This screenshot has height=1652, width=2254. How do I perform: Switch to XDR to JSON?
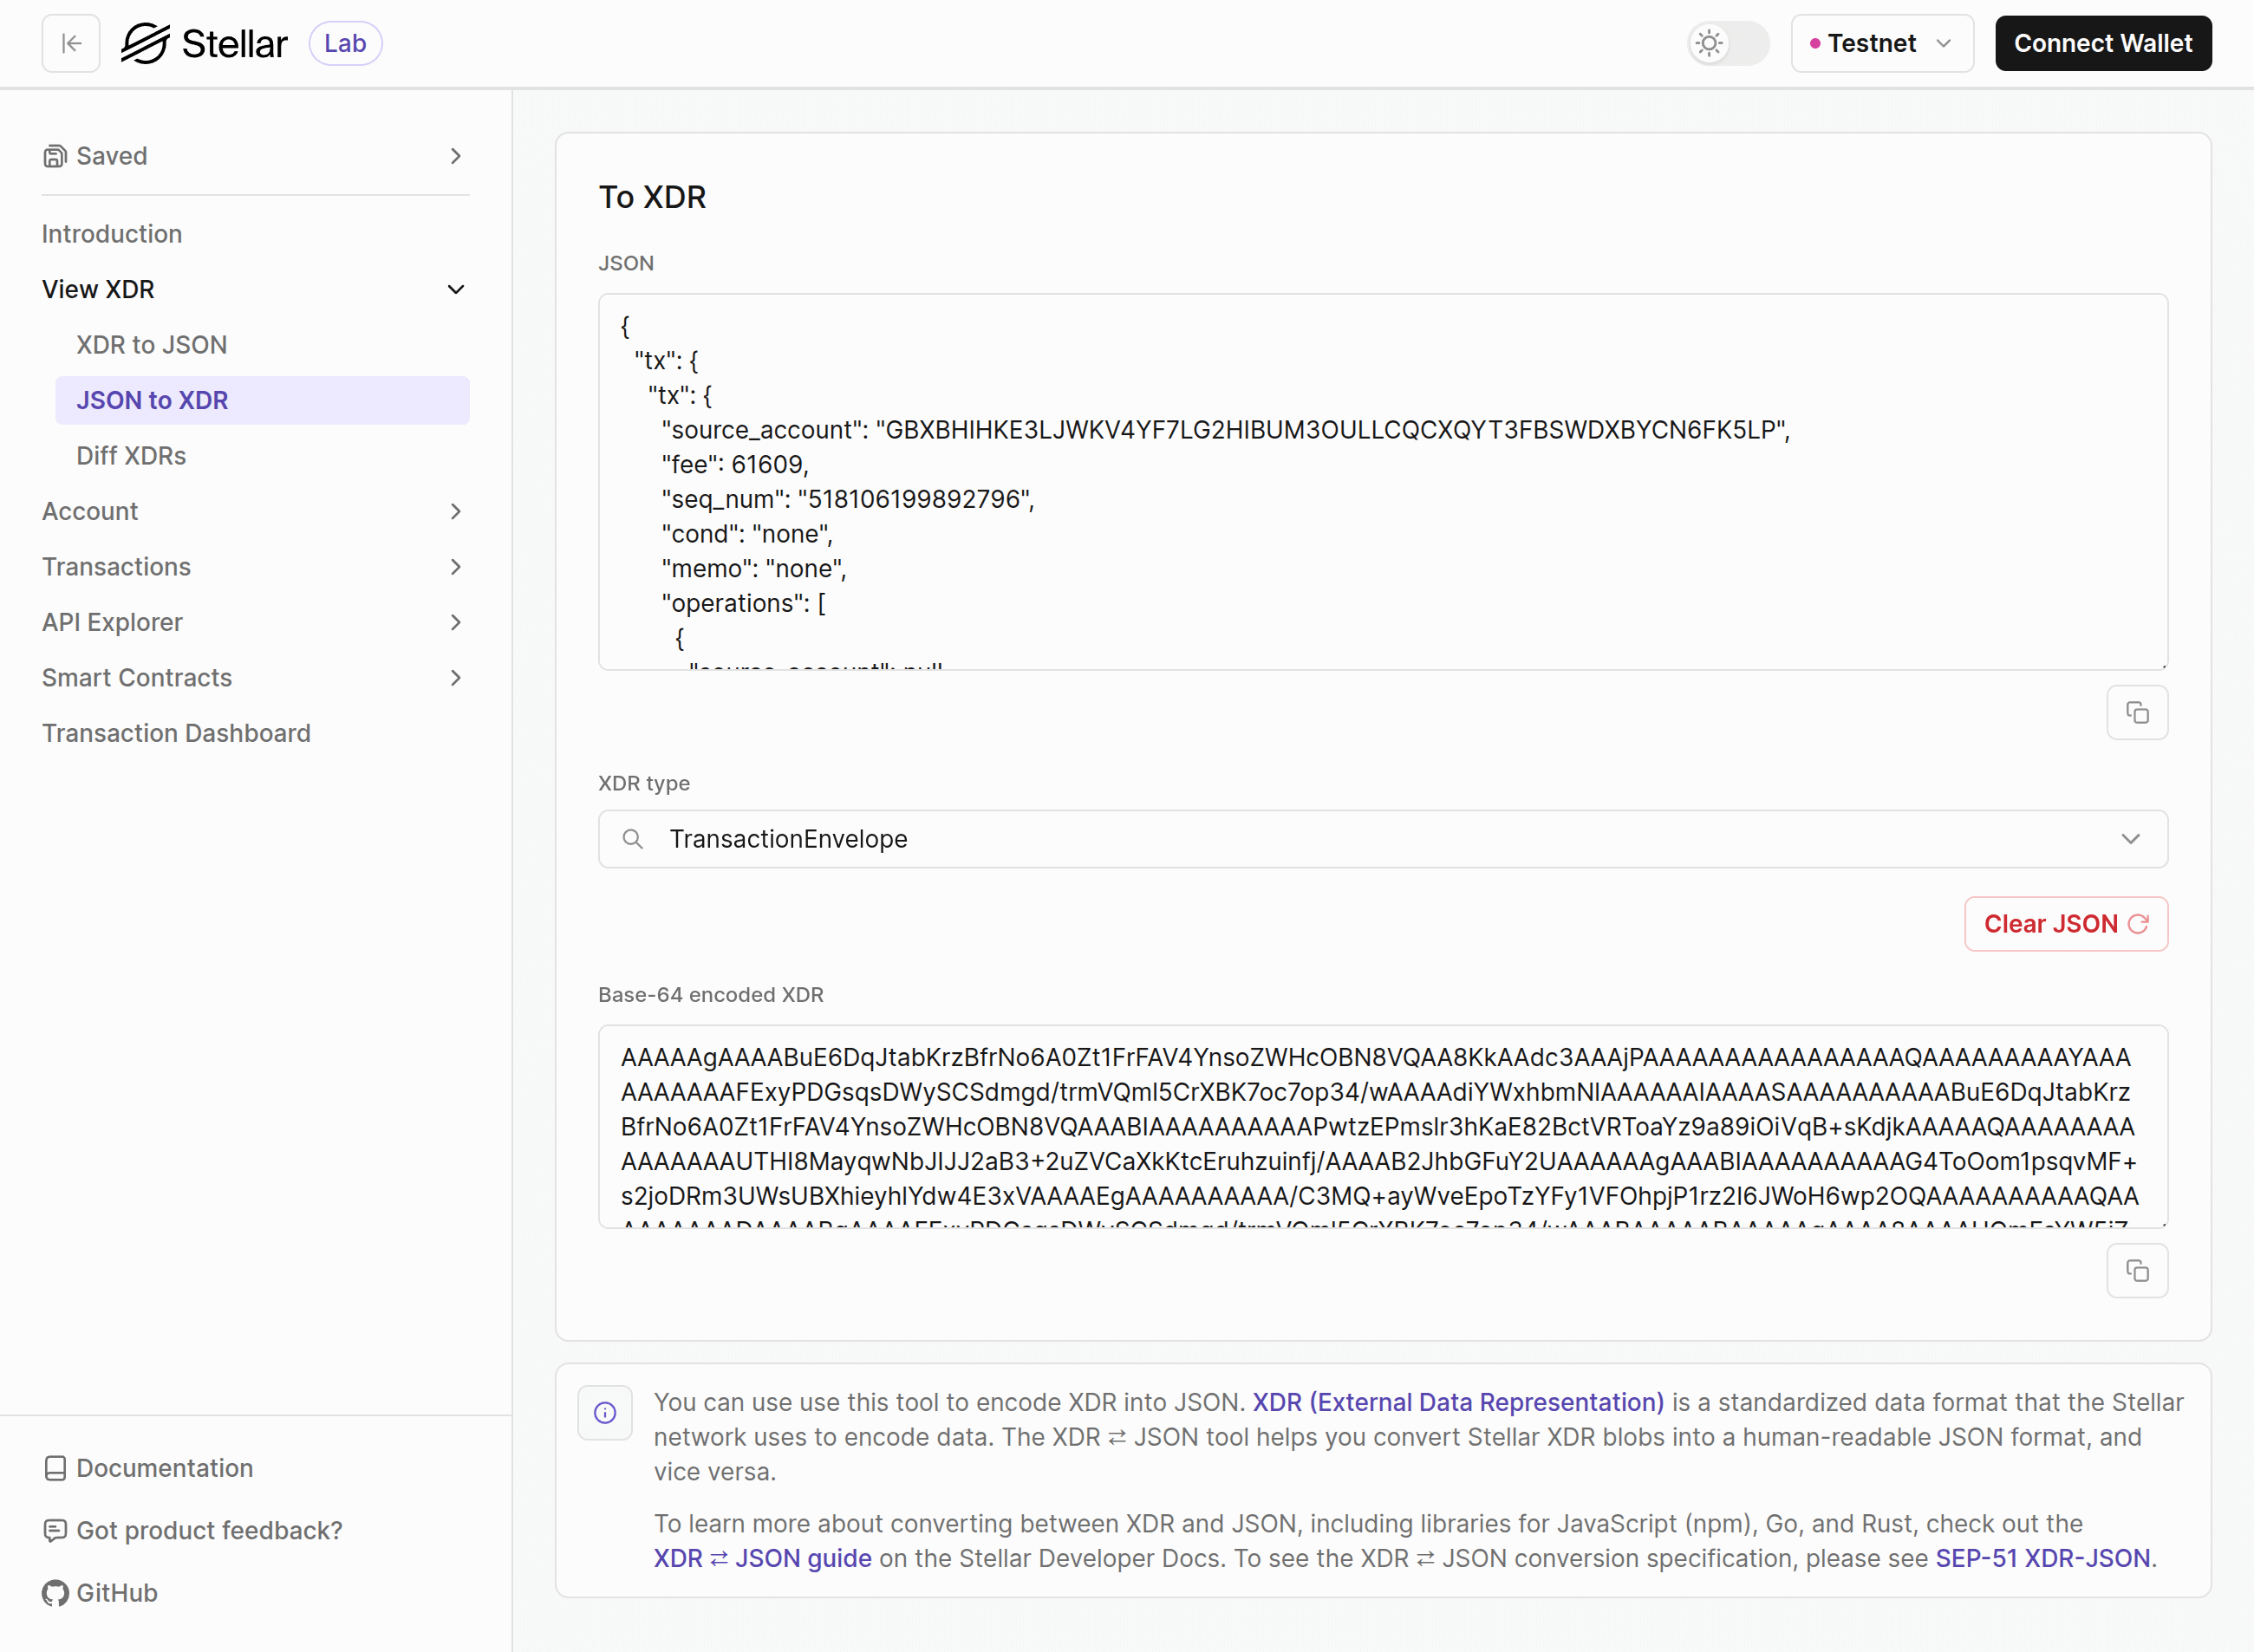151,344
